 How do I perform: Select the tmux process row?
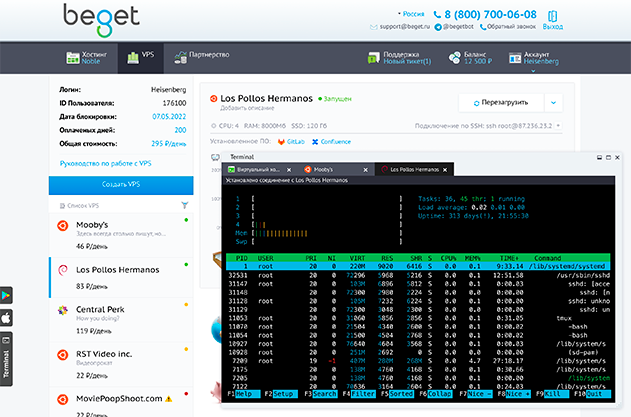[418, 318]
